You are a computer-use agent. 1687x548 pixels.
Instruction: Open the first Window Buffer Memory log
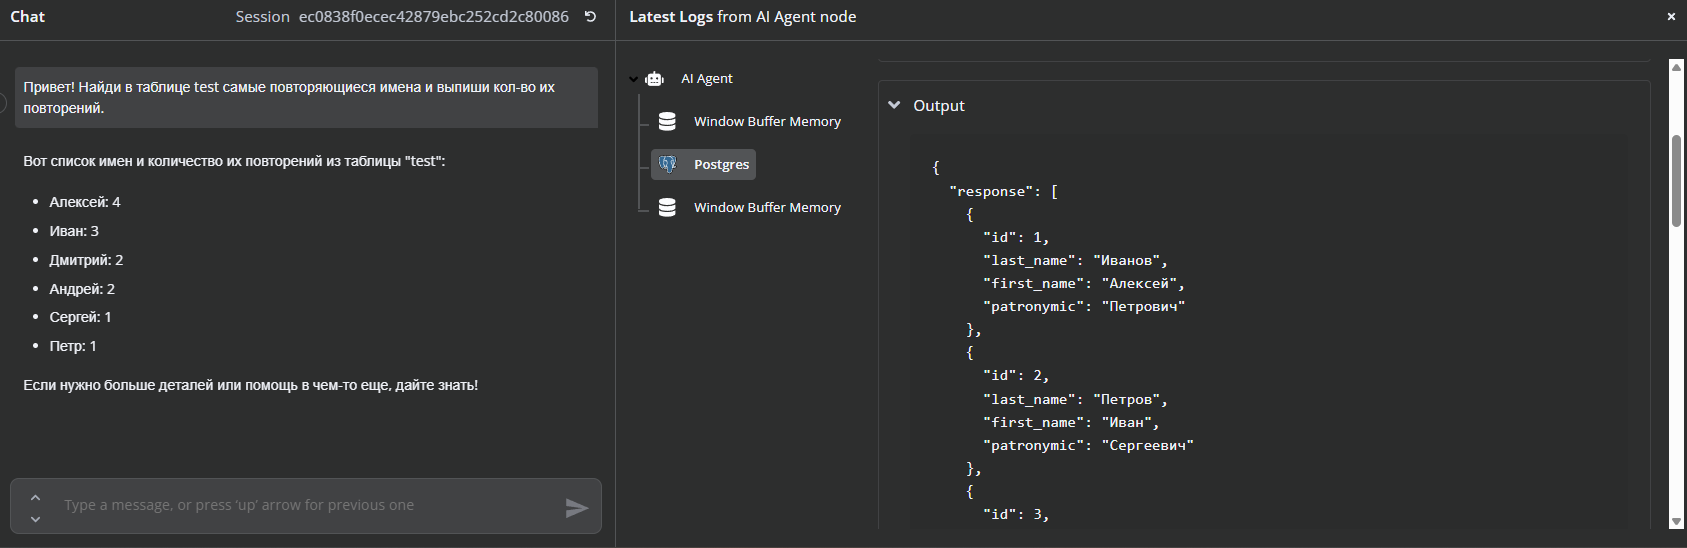(767, 122)
